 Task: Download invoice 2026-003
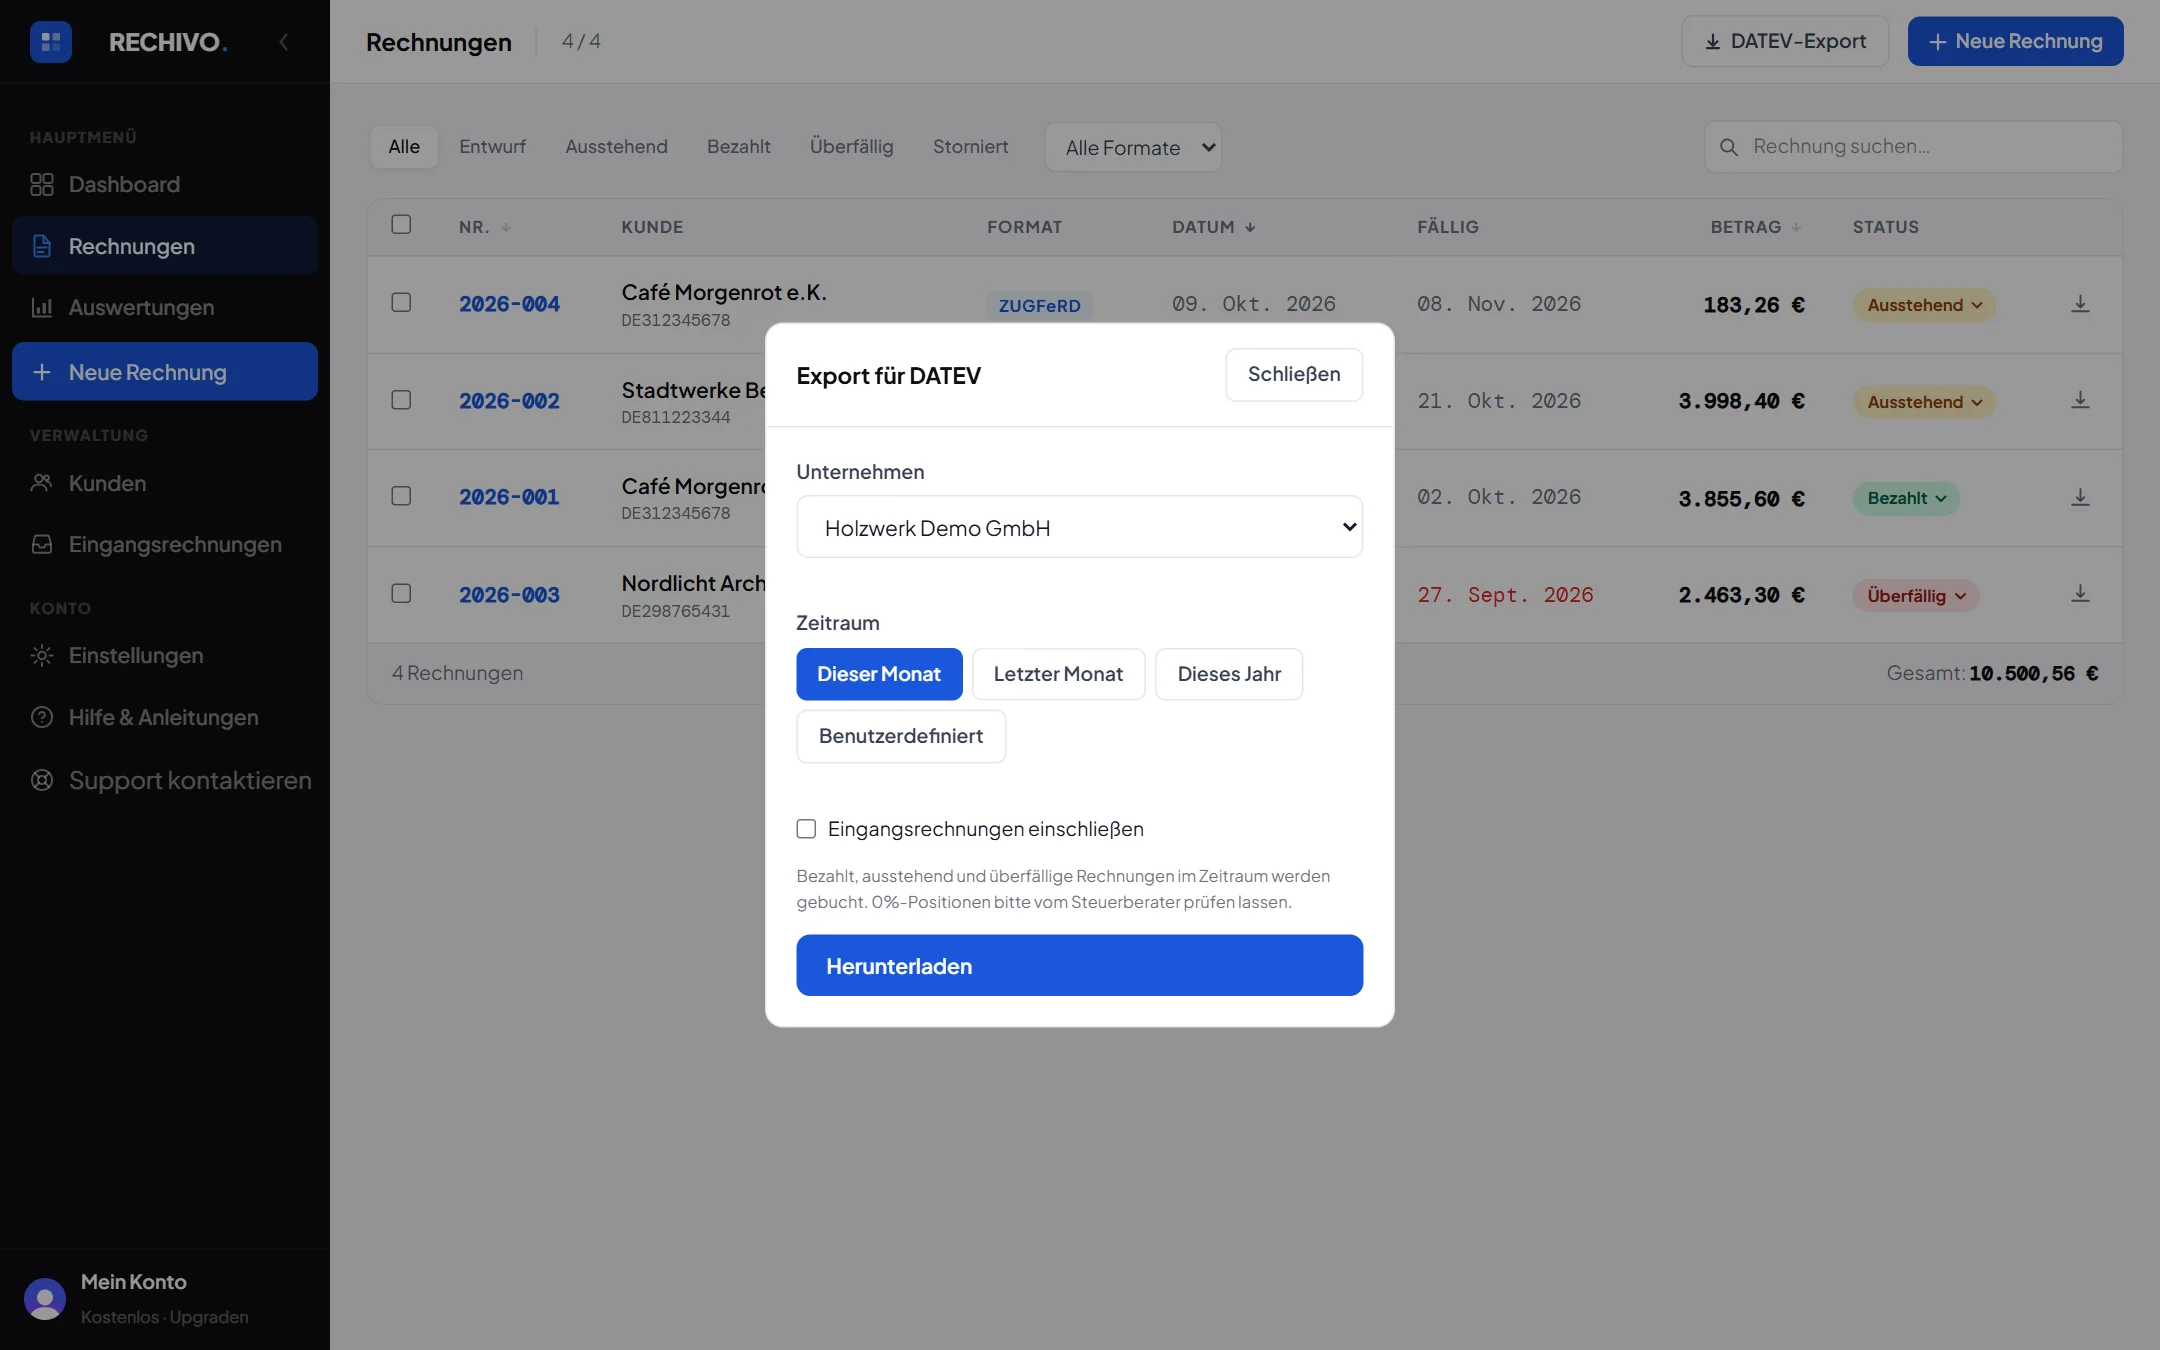[2080, 594]
